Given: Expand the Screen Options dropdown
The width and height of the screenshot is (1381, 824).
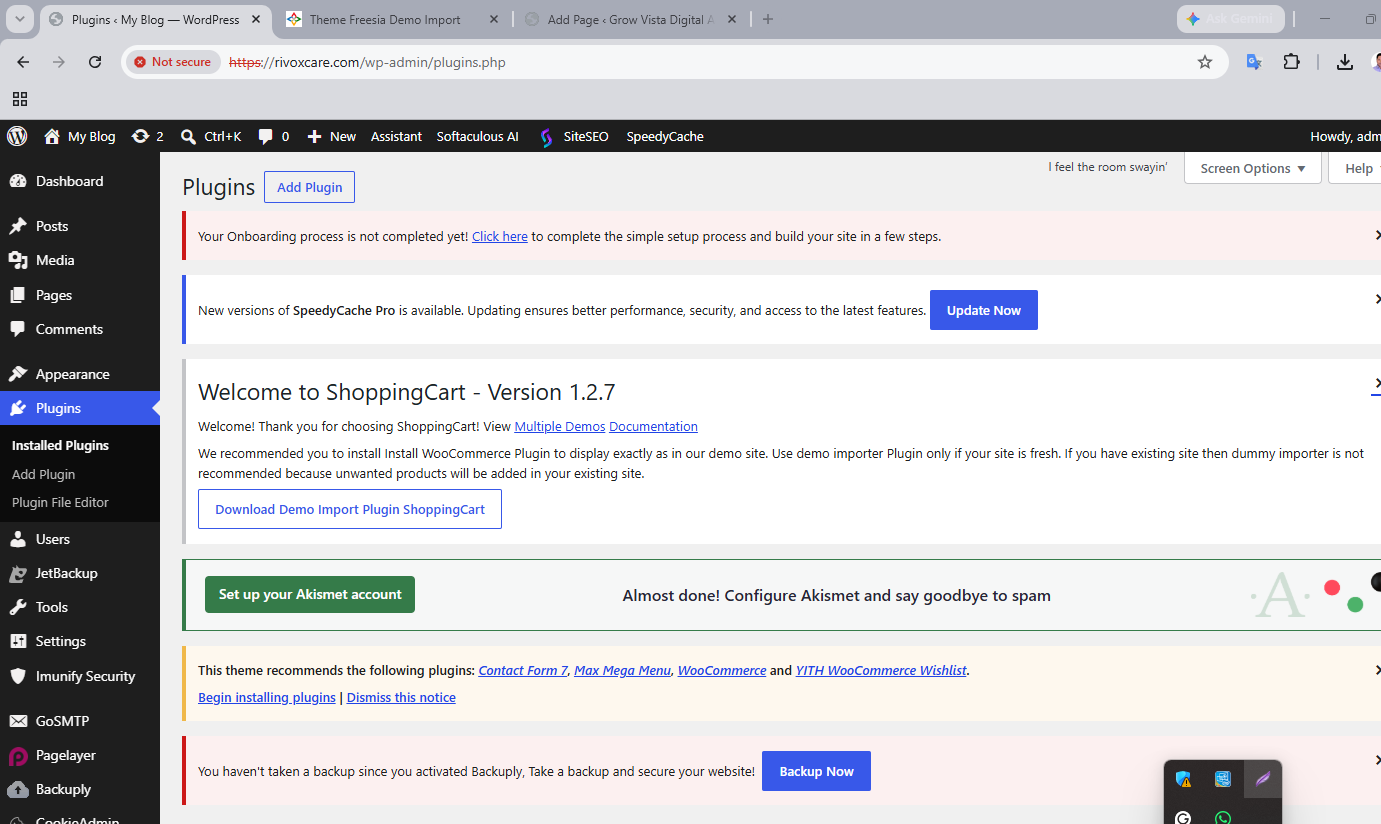Looking at the screenshot, I should [1253, 168].
